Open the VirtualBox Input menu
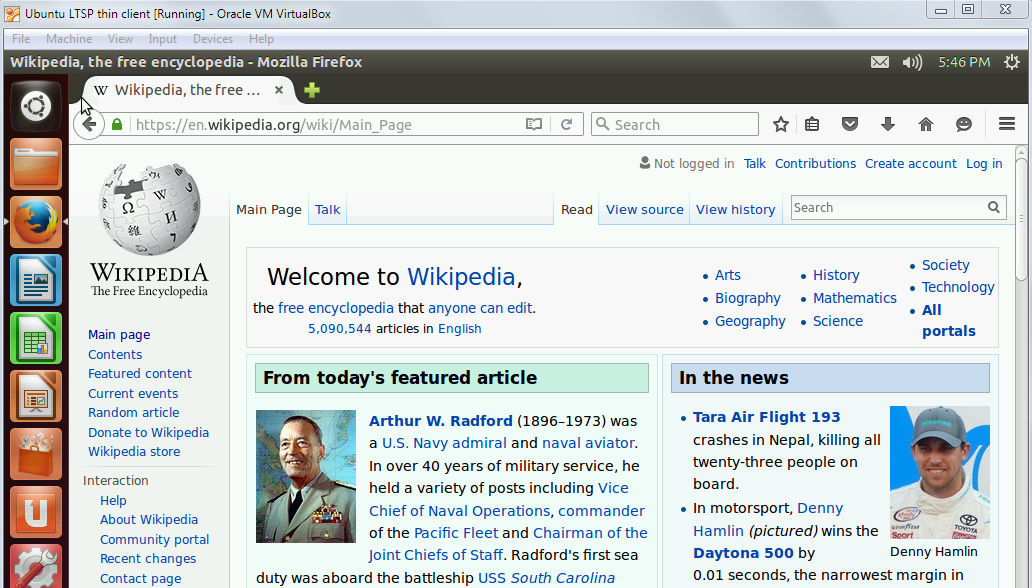The image size is (1032, 588). pos(163,39)
